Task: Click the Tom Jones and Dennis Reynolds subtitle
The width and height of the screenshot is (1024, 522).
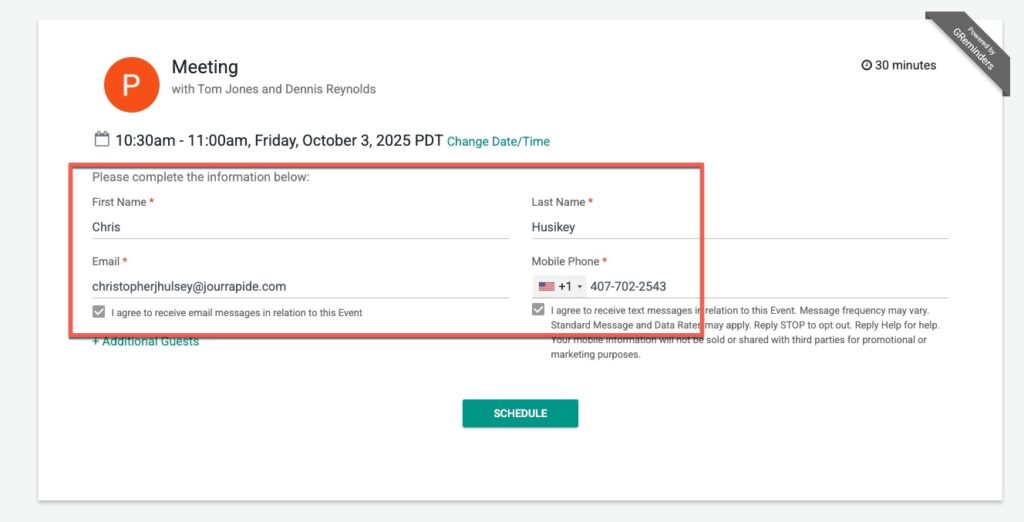Action: (274, 89)
